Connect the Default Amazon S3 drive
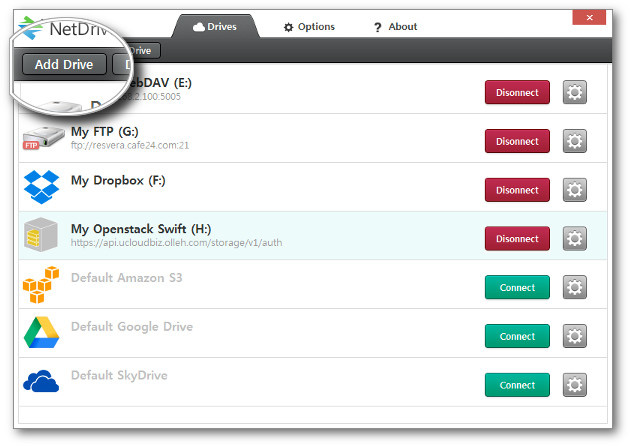Viewport: 630px width, 446px height. 517,287
